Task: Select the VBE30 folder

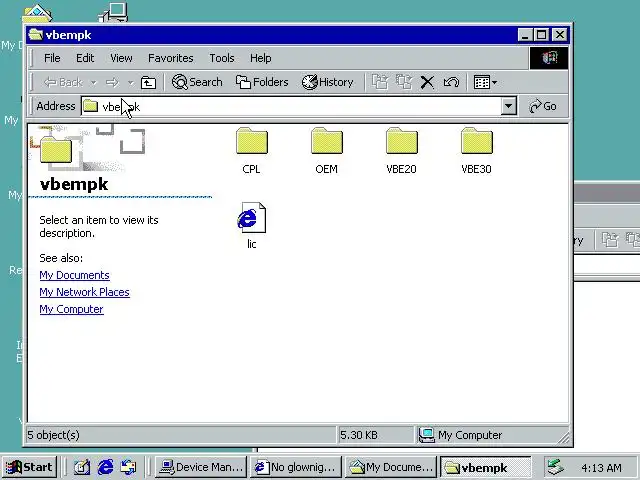Action: 476,150
